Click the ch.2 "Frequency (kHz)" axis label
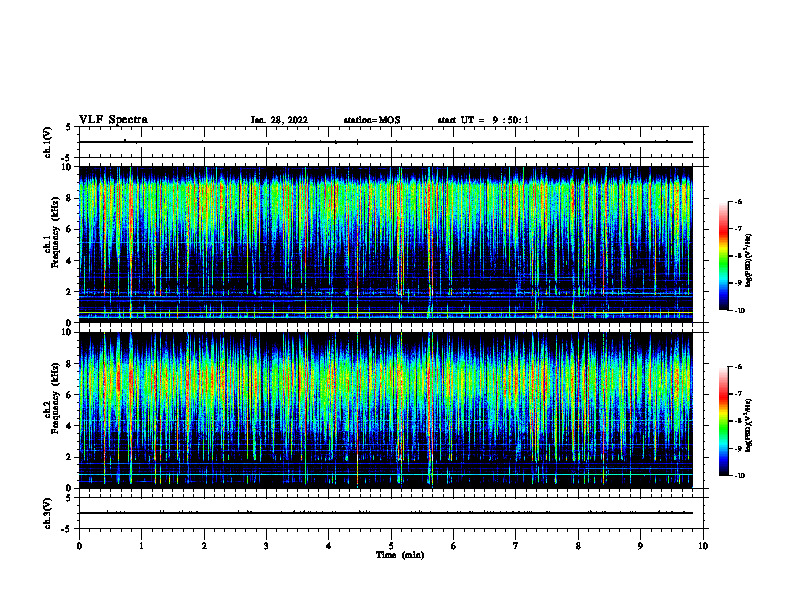792x612 pixels. pyautogui.click(x=55, y=398)
